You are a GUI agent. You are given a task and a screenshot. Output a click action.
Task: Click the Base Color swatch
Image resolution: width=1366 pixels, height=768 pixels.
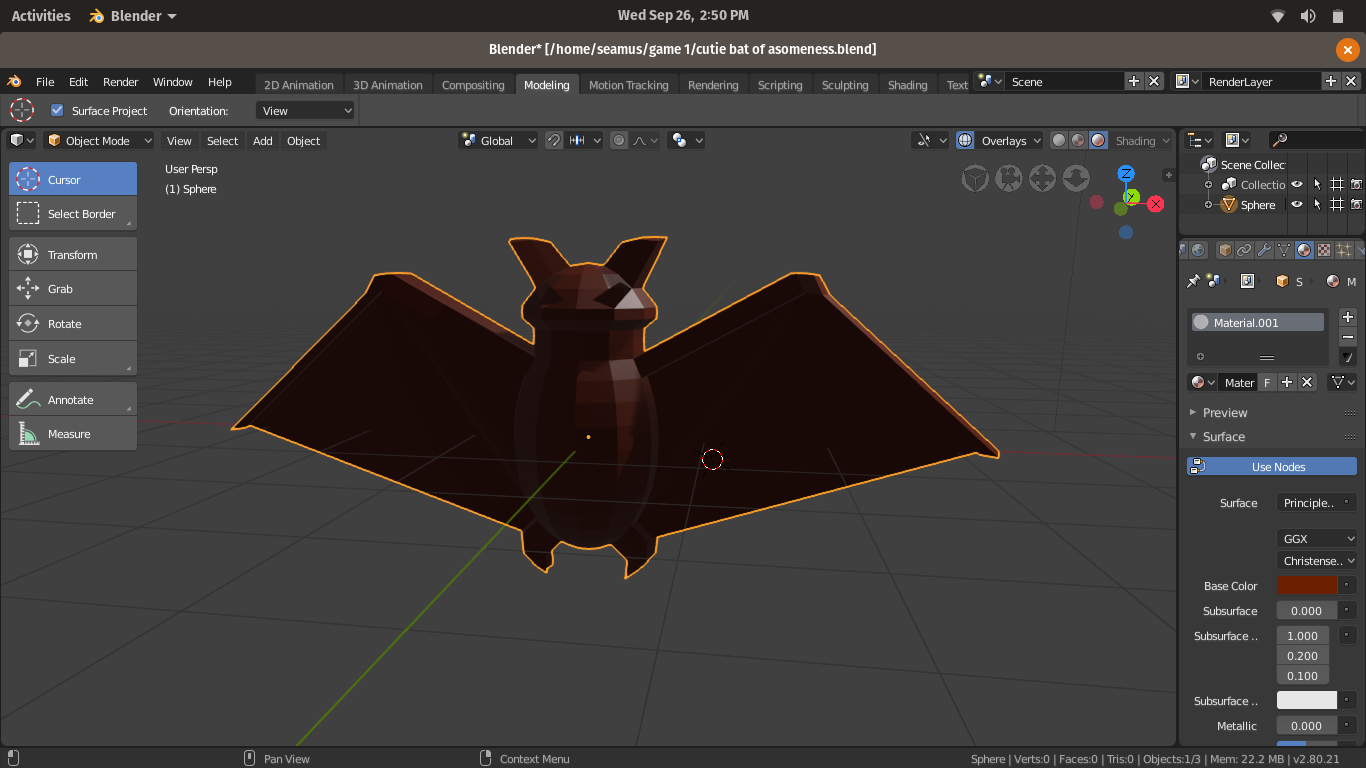tap(1306, 586)
